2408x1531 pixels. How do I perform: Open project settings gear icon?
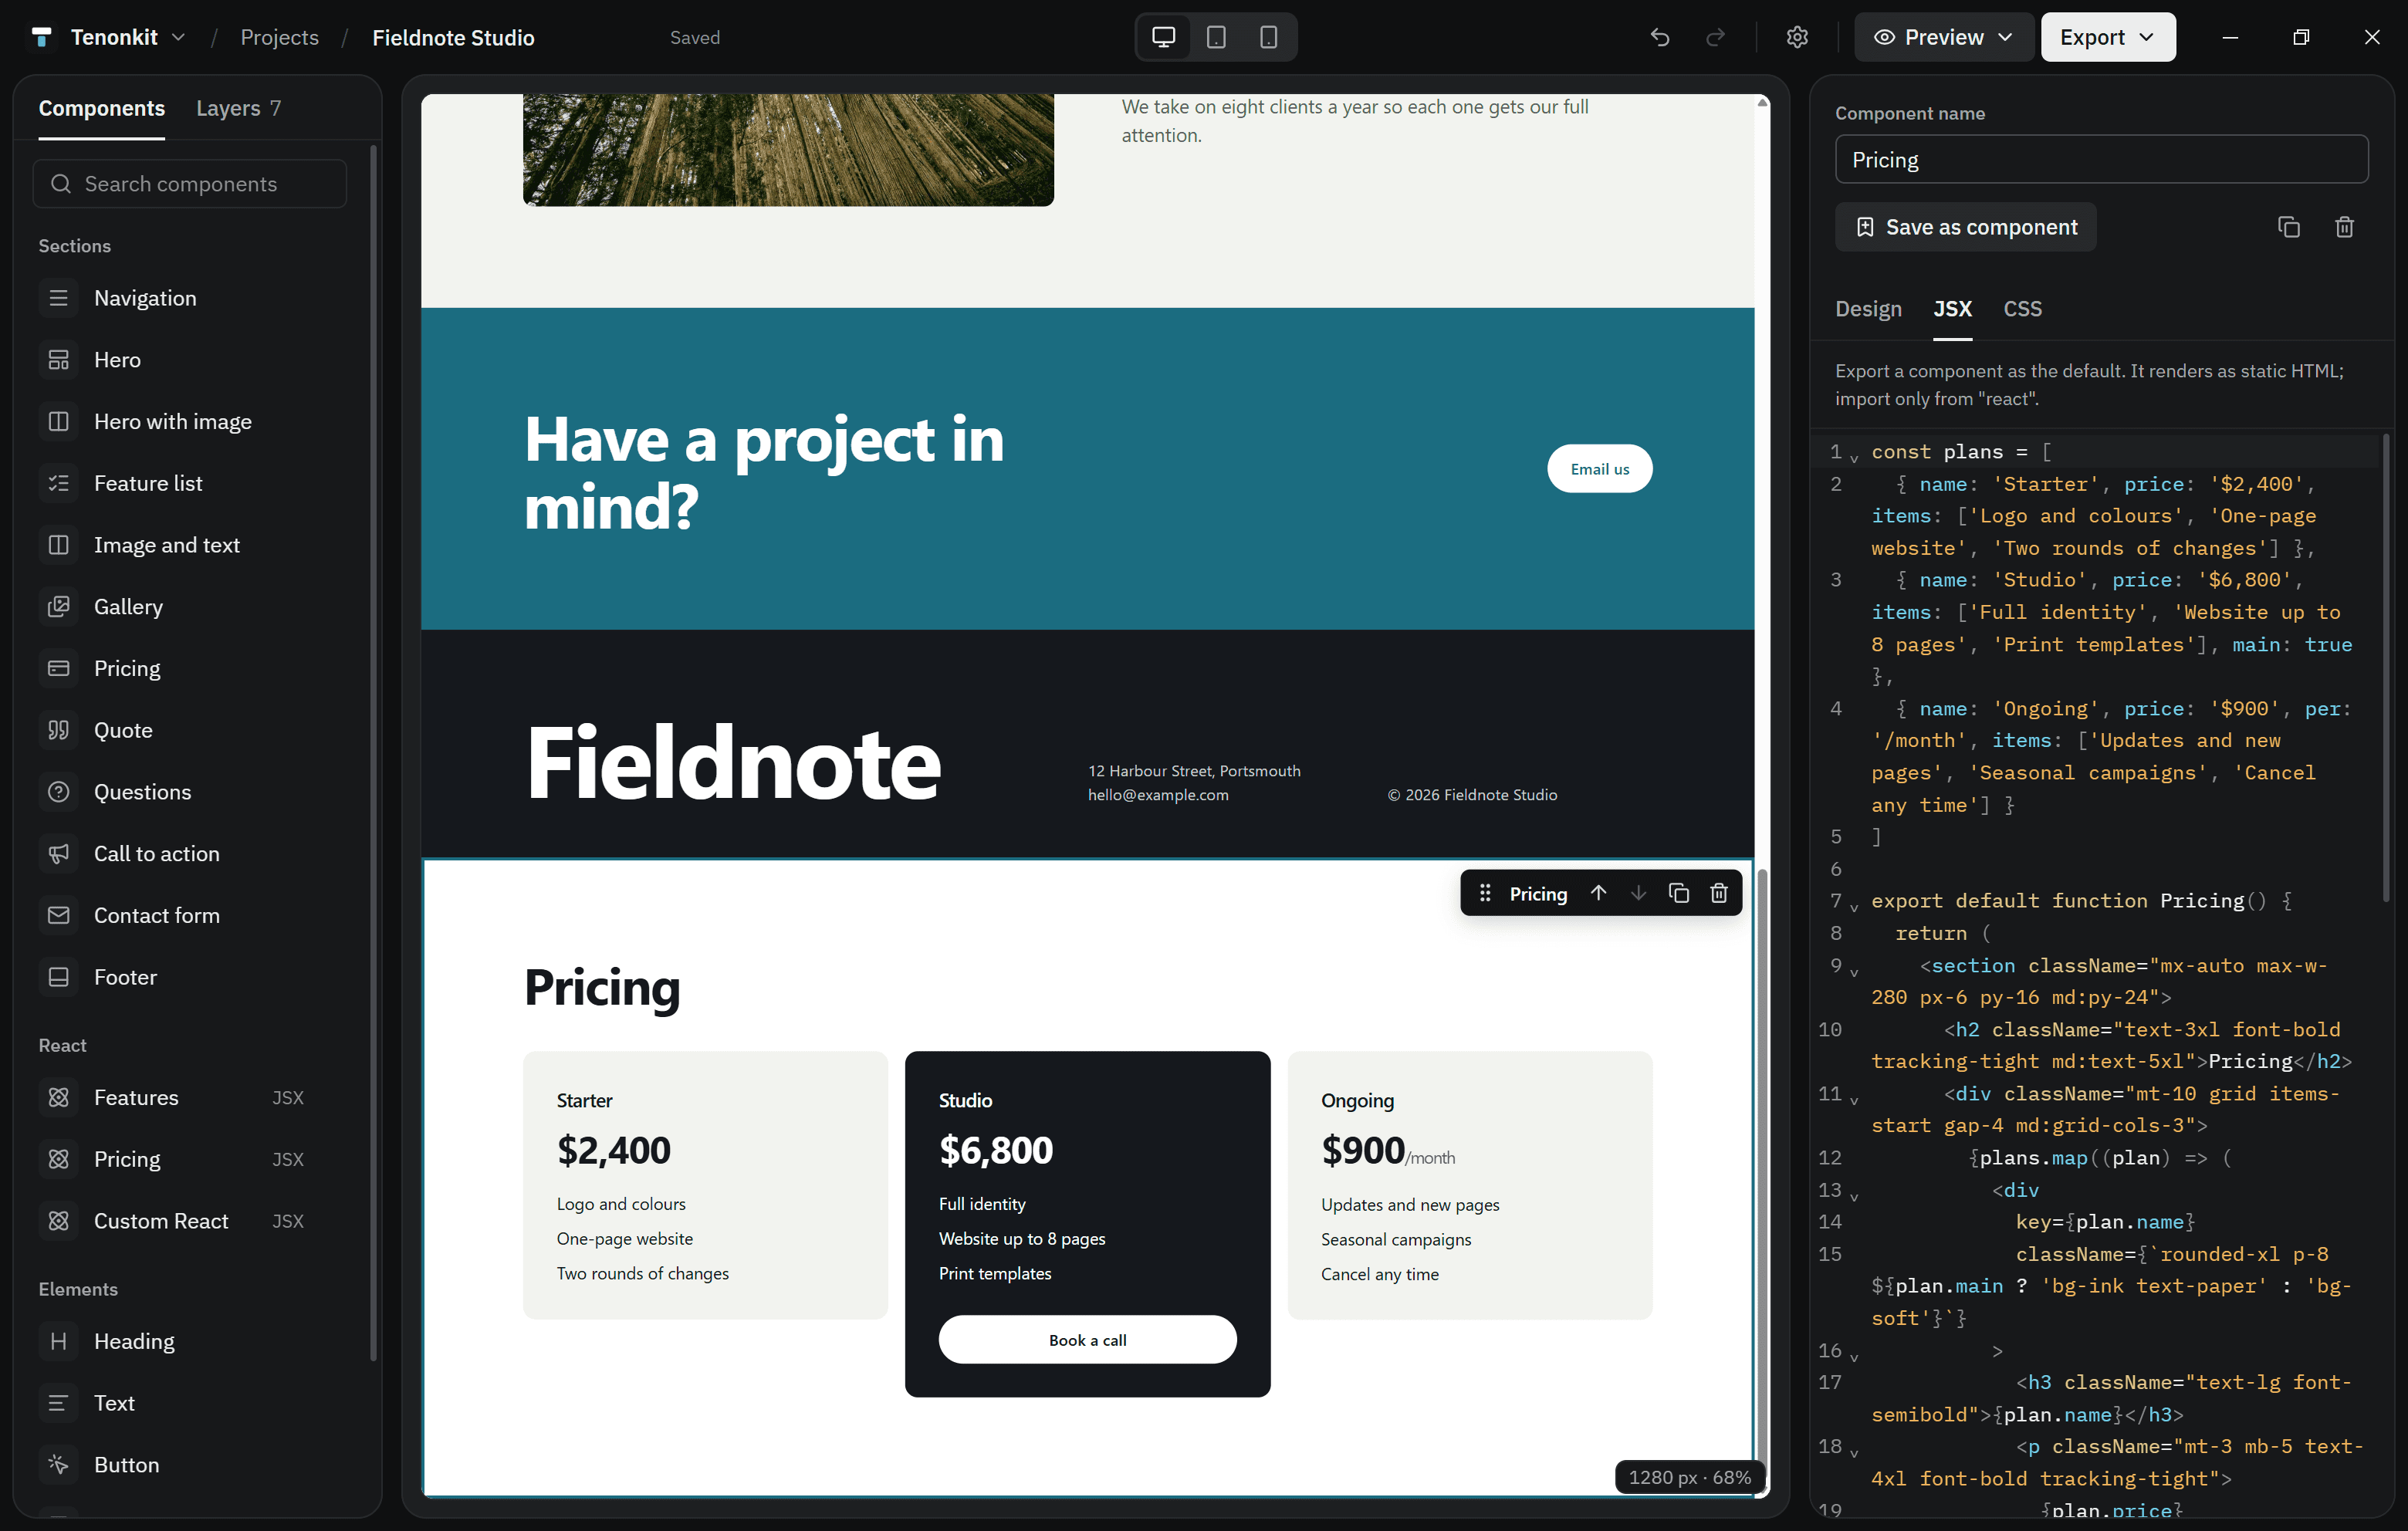click(x=1797, y=37)
